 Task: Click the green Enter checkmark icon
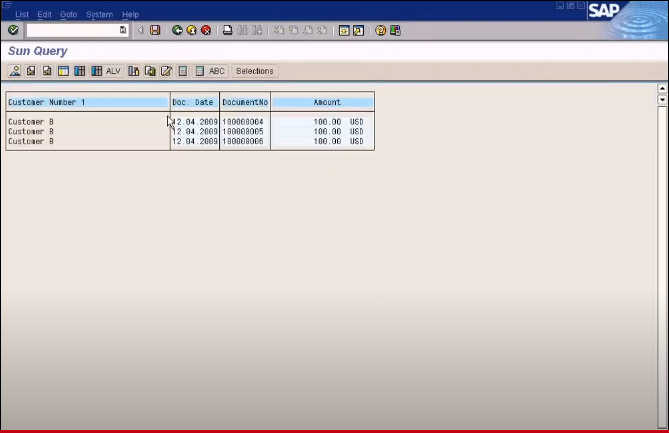point(13,30)
